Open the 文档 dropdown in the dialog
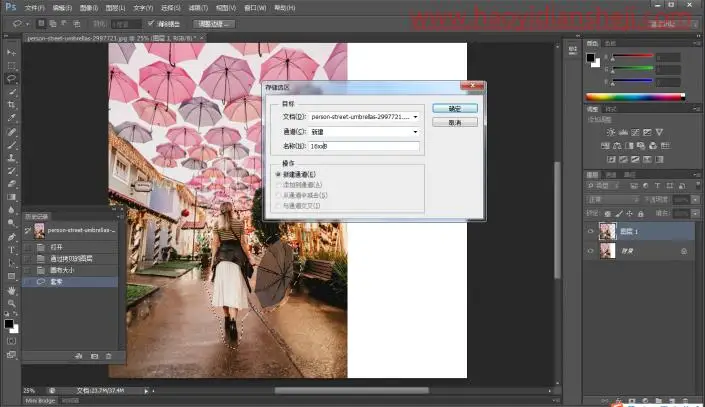The width and height of the screenshot is (705, 407). point(415,117)
